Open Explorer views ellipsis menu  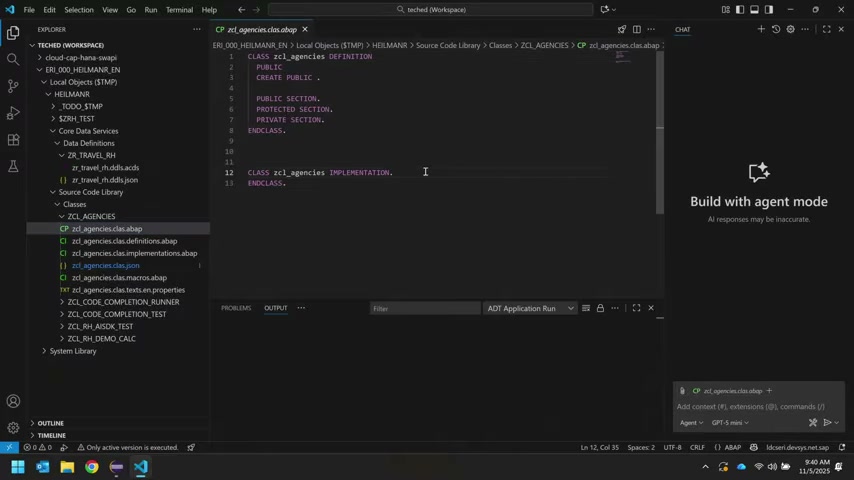197,29
